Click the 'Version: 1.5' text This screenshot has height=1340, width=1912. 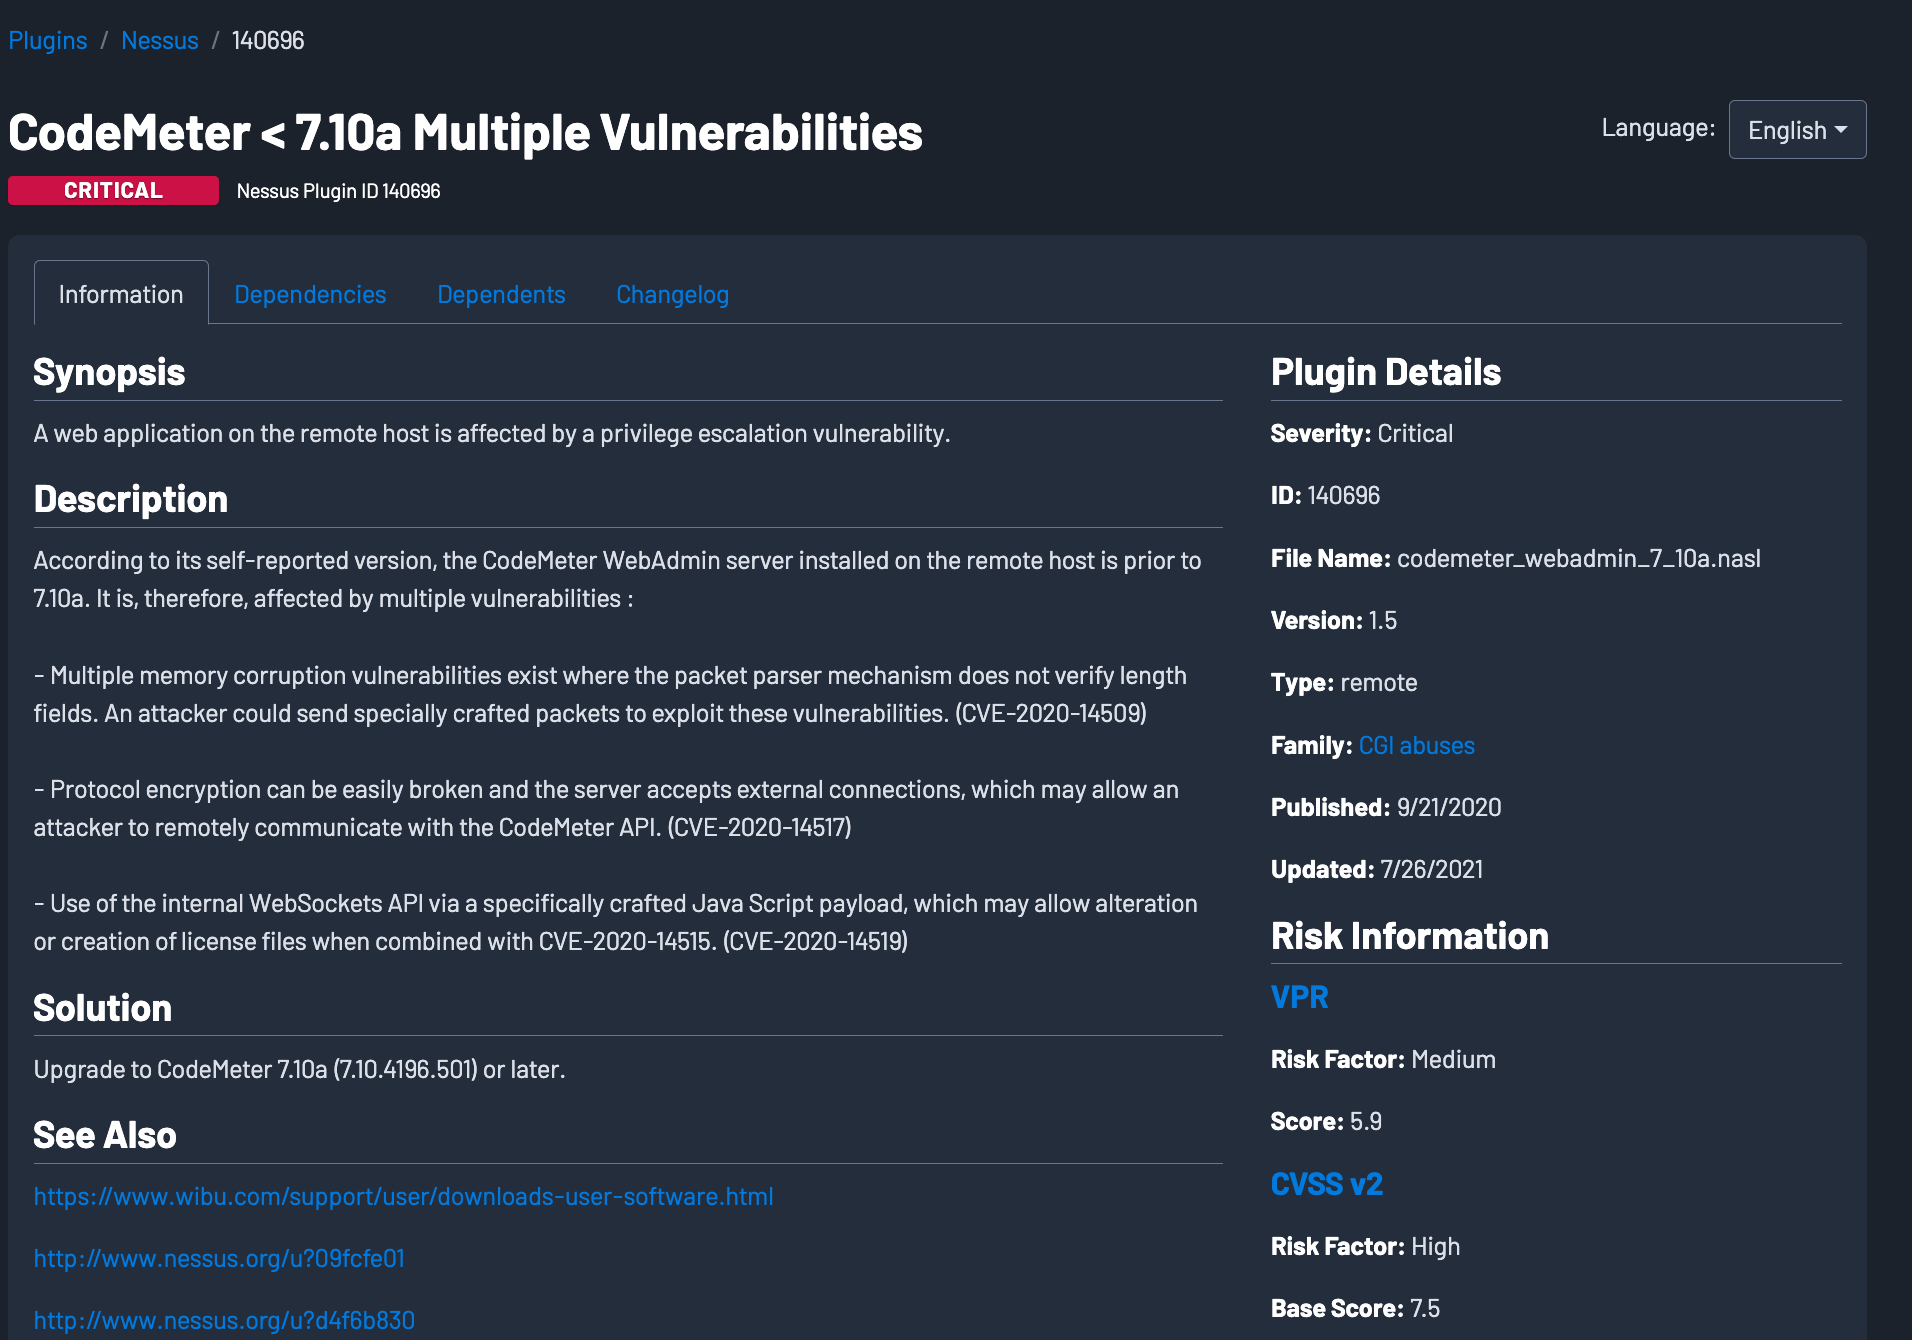tap(1334, 620)
